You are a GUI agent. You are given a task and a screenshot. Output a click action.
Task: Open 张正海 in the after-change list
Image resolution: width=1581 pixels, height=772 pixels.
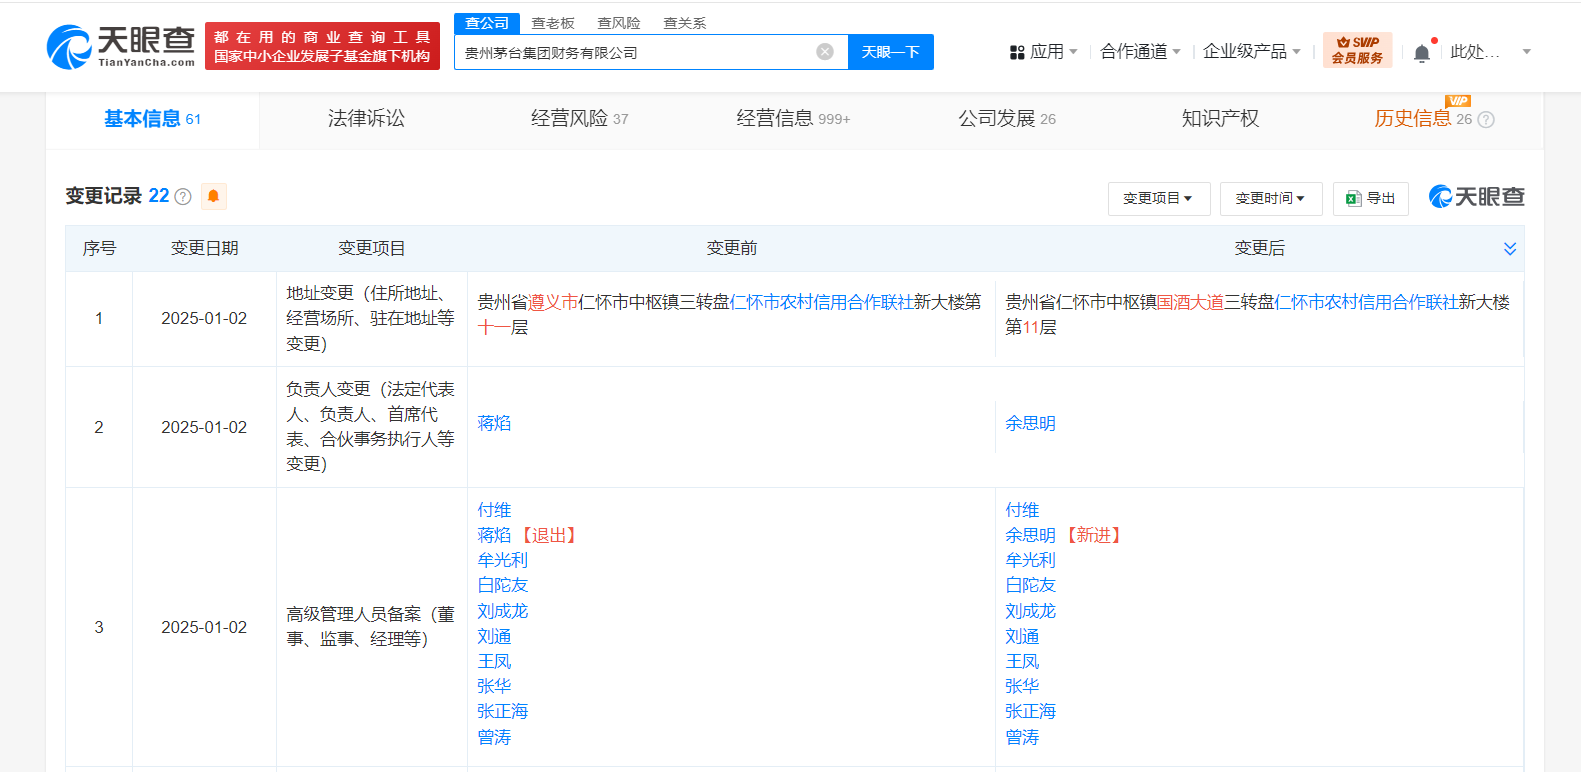pyautogui.click(x=1030, y=712)
